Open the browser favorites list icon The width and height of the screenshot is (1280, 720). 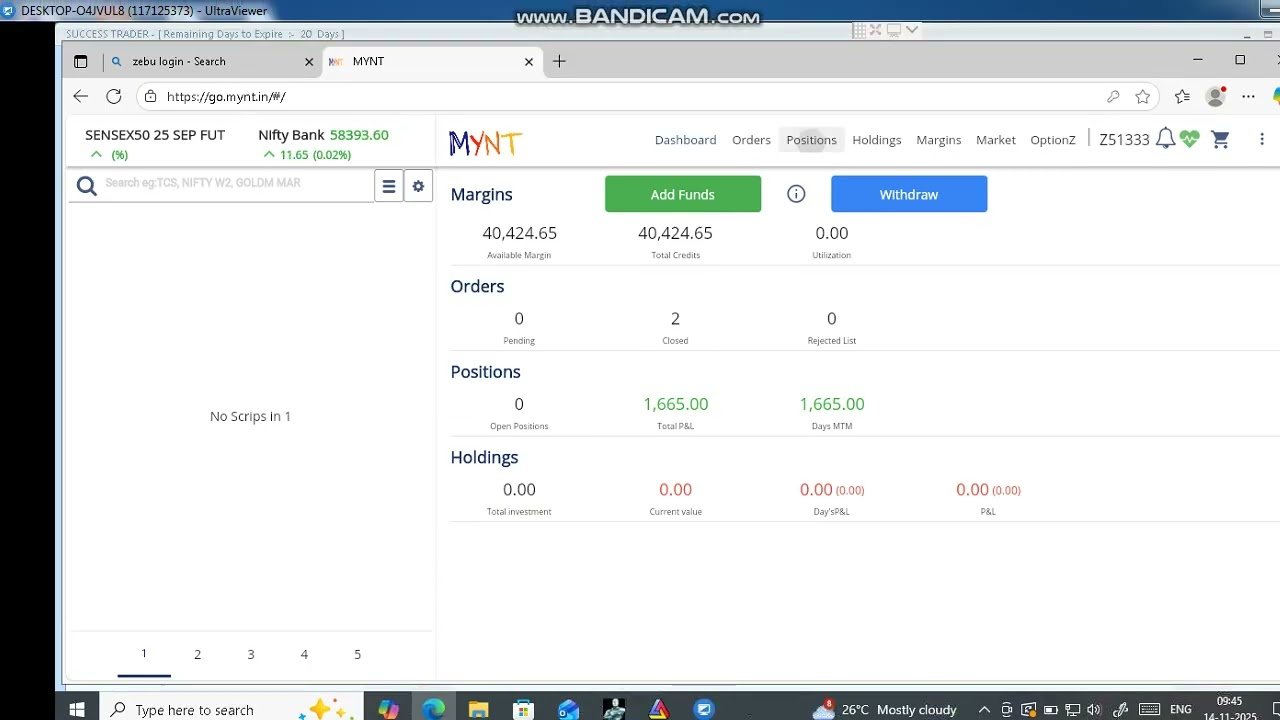click(x=1182, y=97)
